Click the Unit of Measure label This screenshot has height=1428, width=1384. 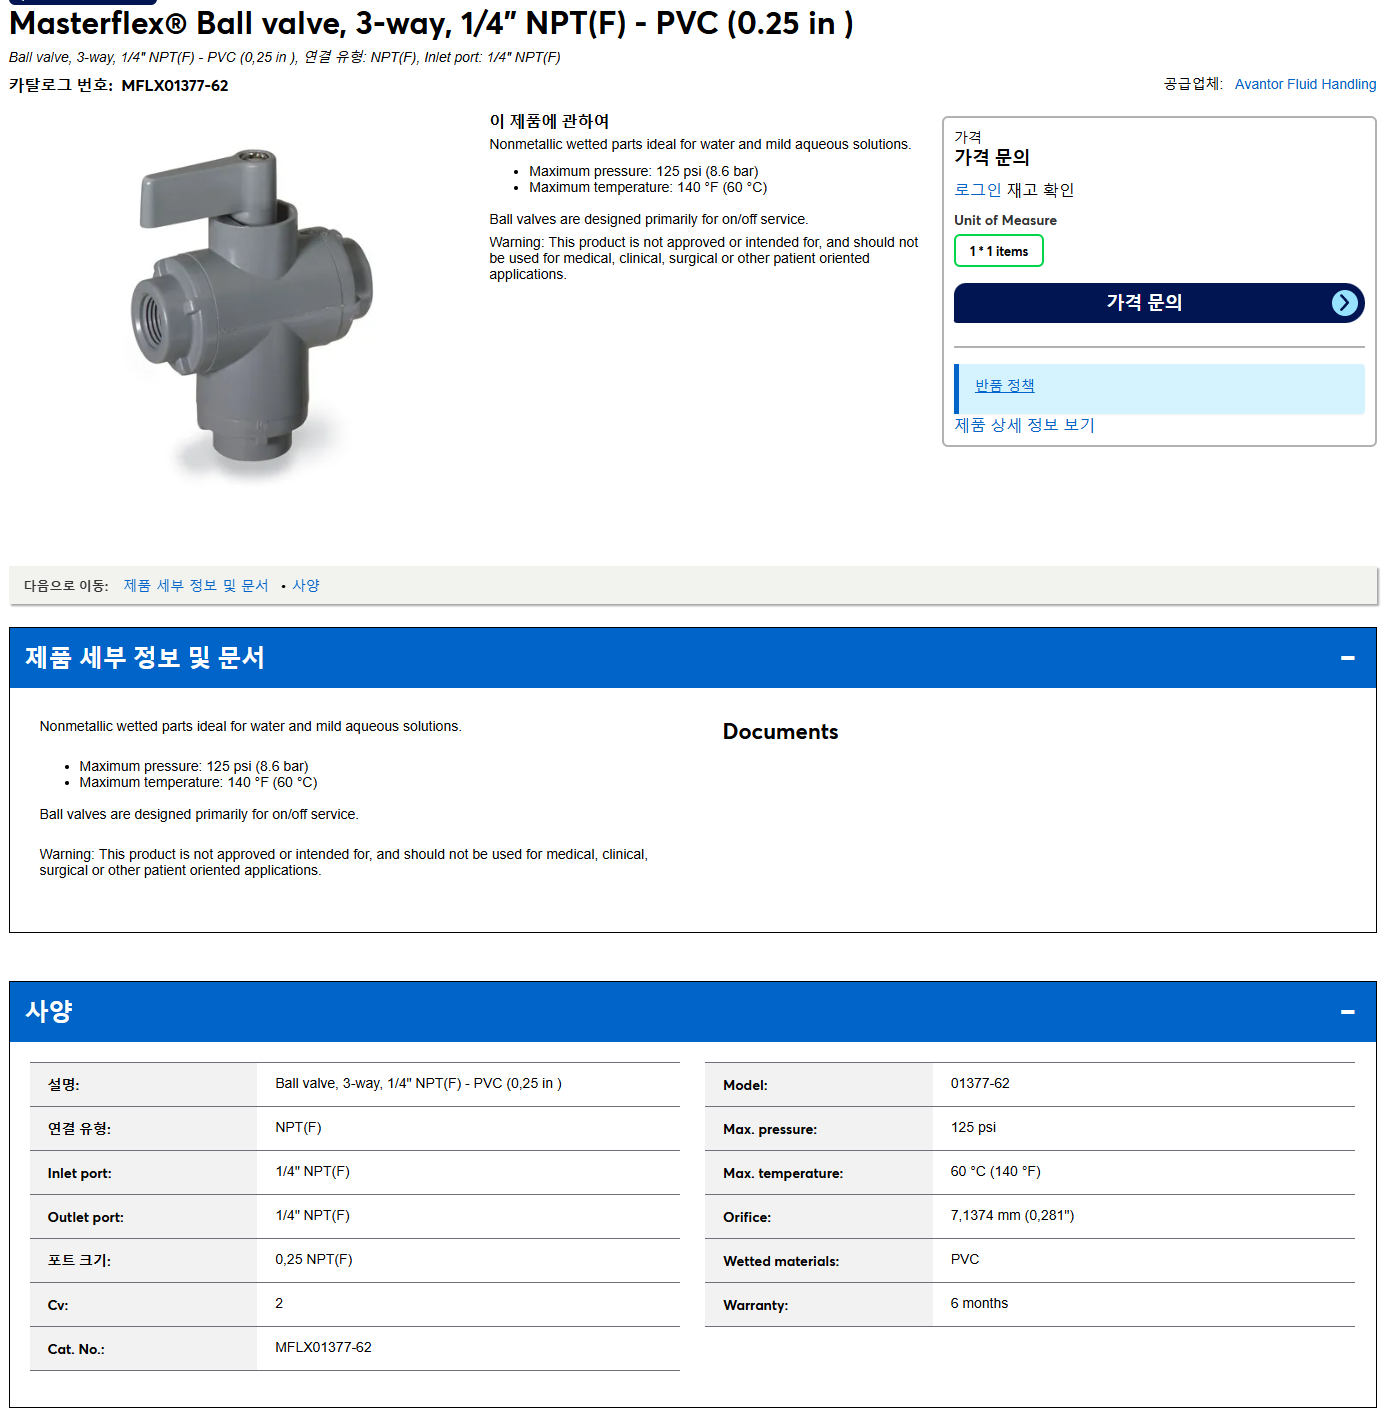(1005, 220)
